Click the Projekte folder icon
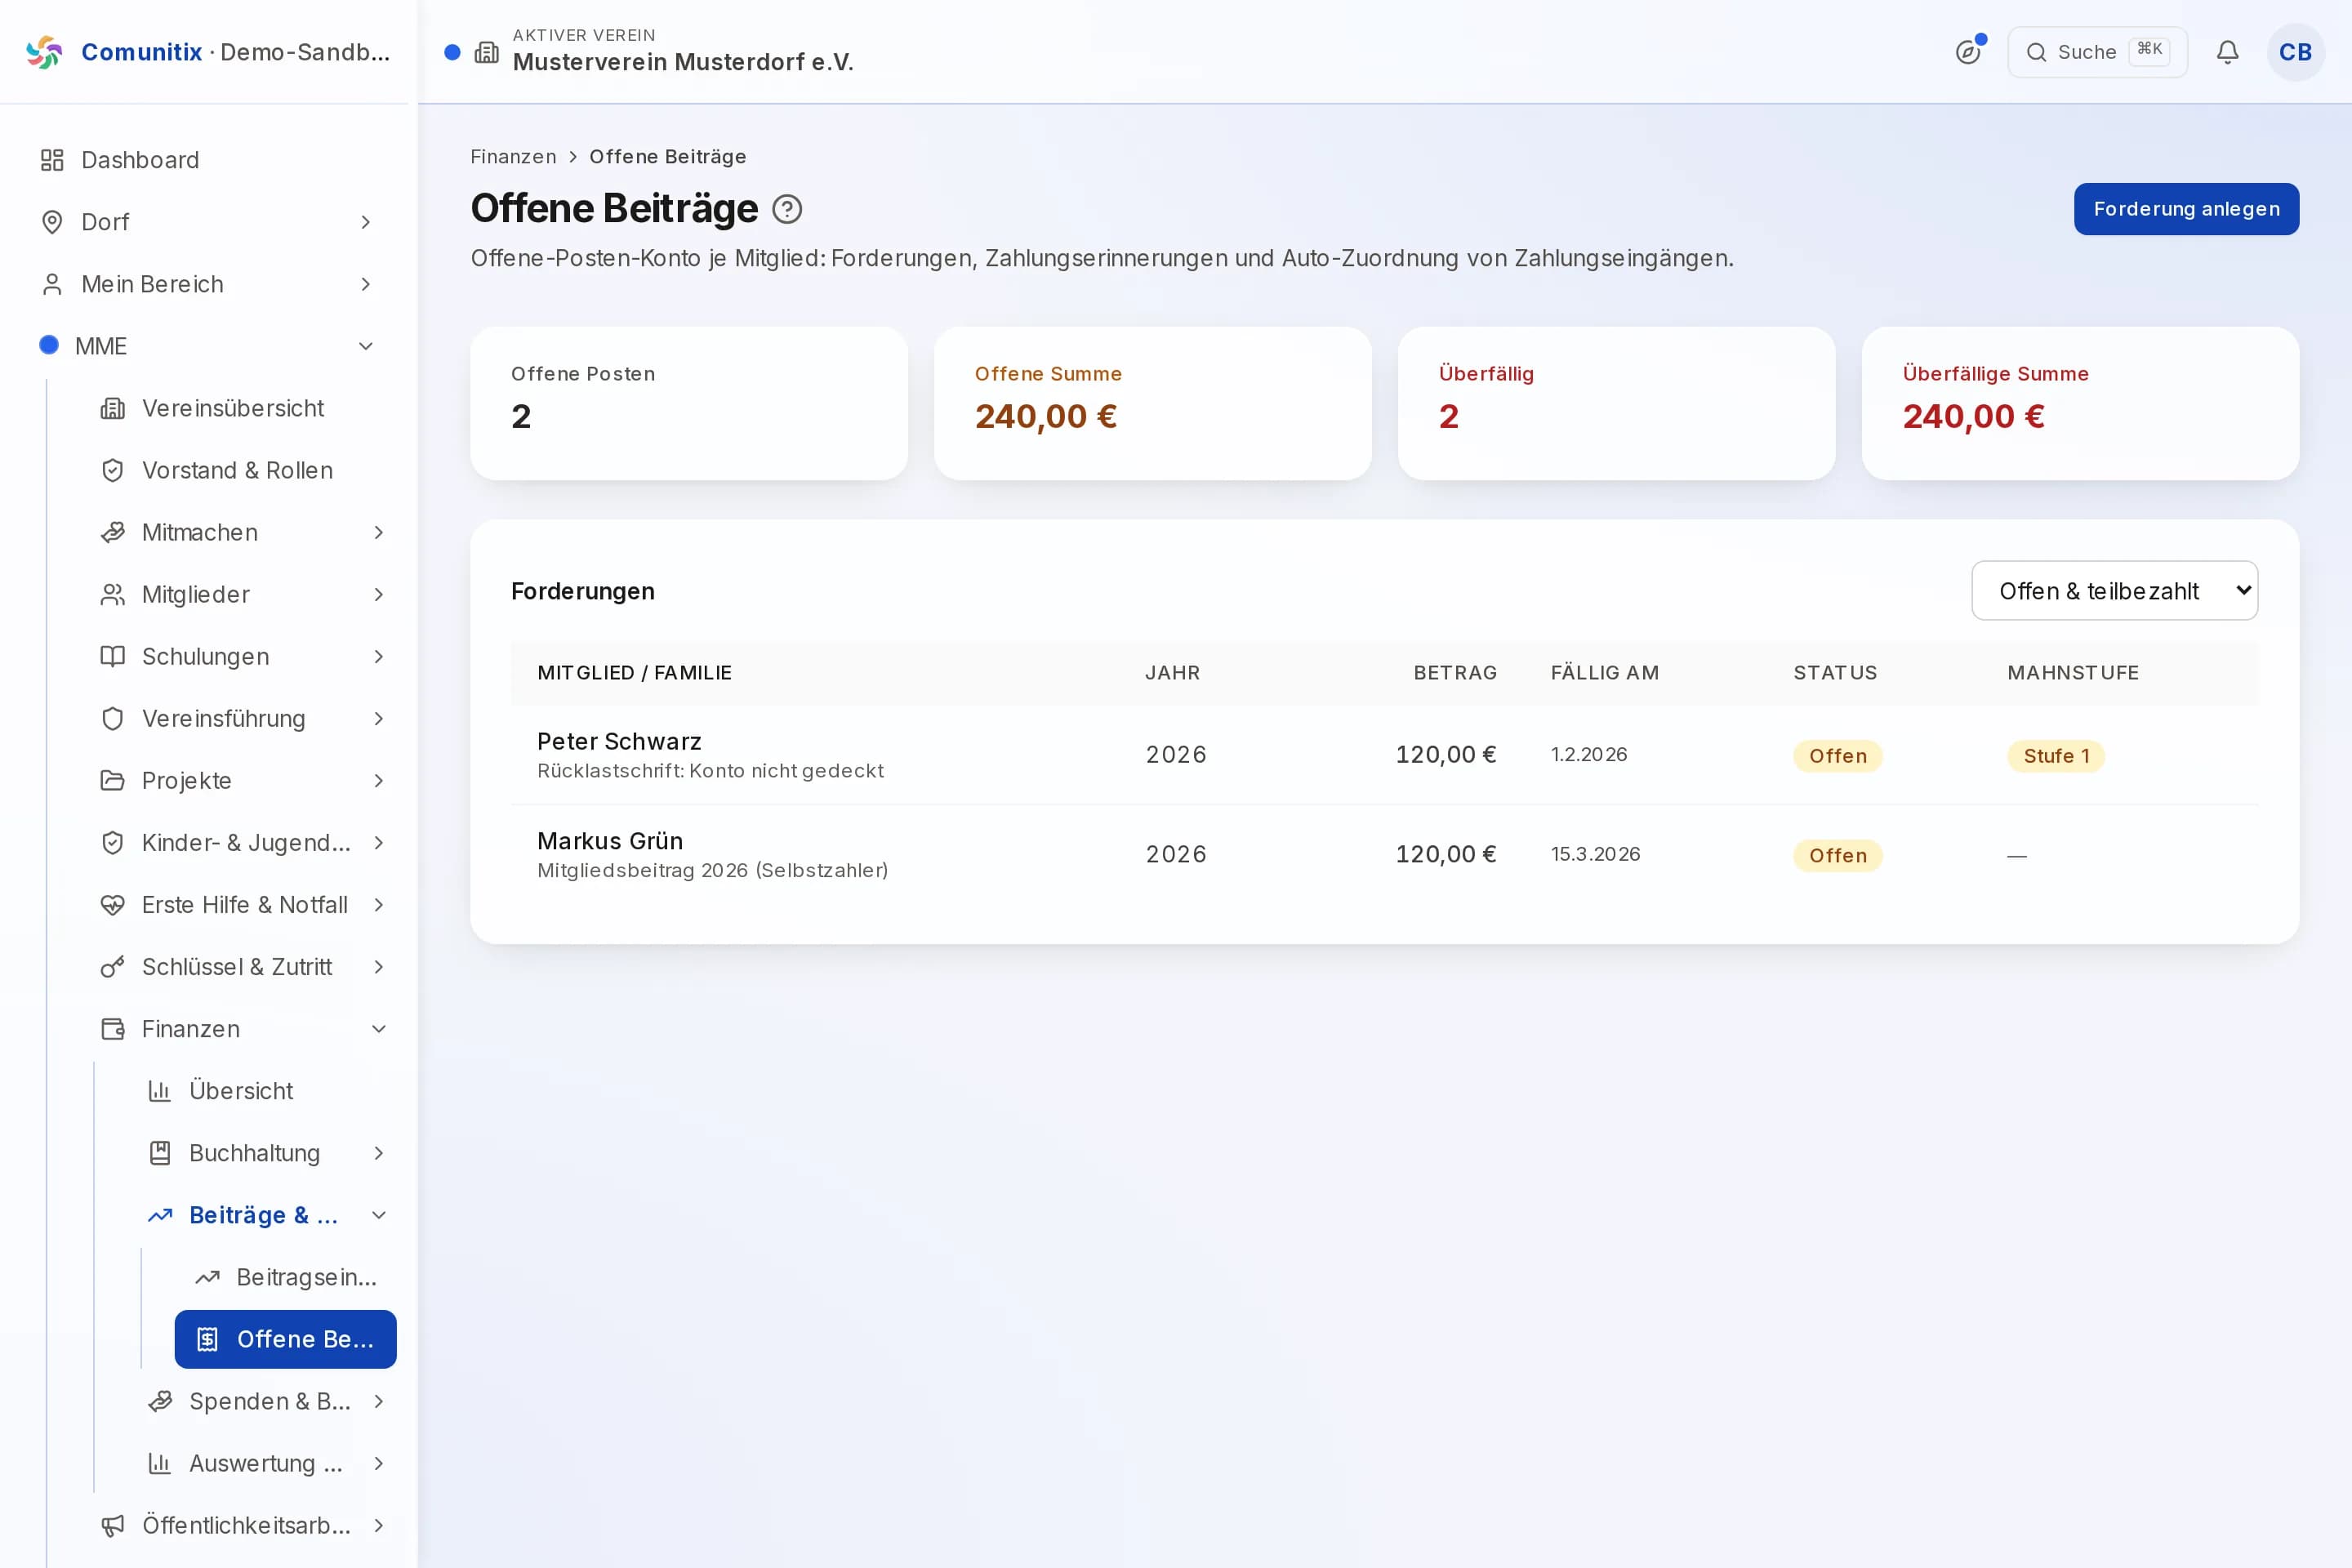 pos(113,780)
